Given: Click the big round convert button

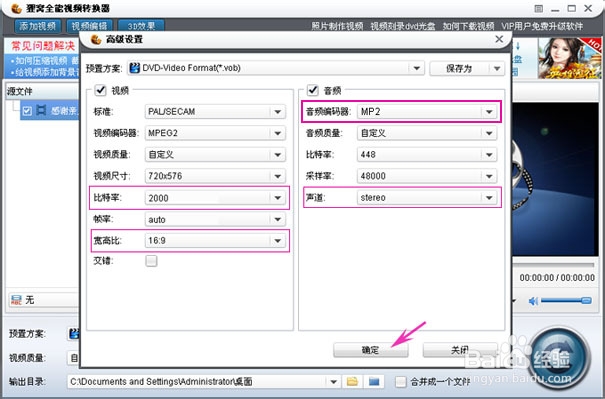Looking at the screenshot, I should 558,358.
